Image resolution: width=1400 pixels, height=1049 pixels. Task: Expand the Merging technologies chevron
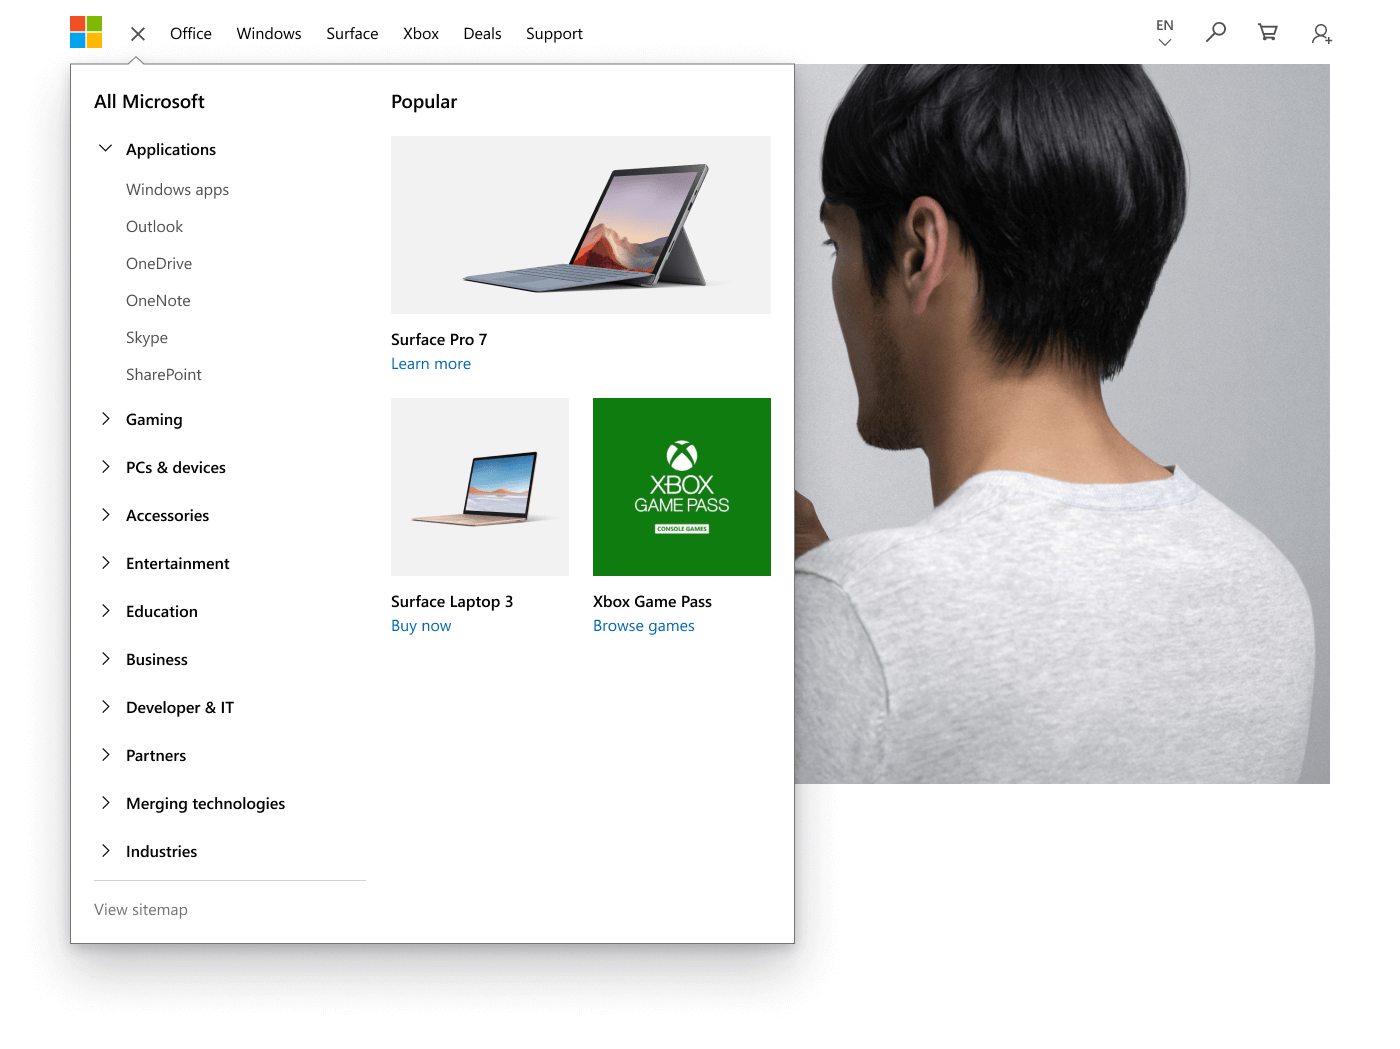(105, 803)
